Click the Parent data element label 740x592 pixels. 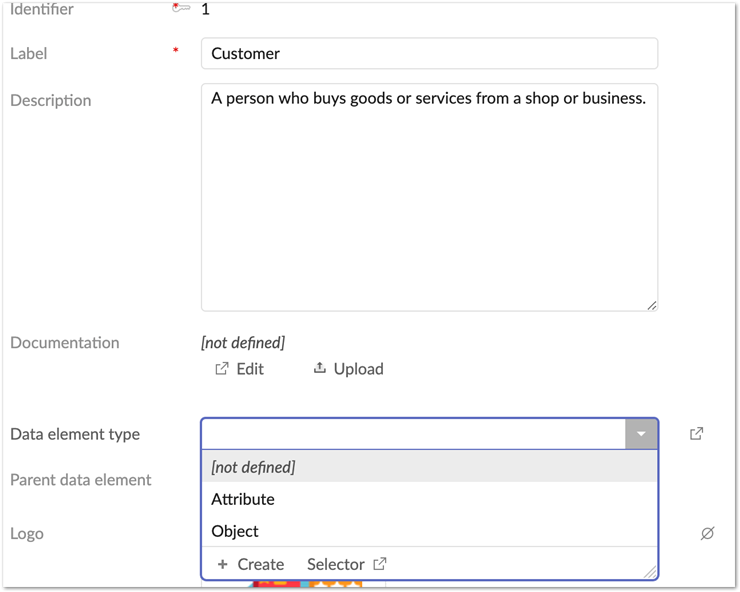[81, 480]
